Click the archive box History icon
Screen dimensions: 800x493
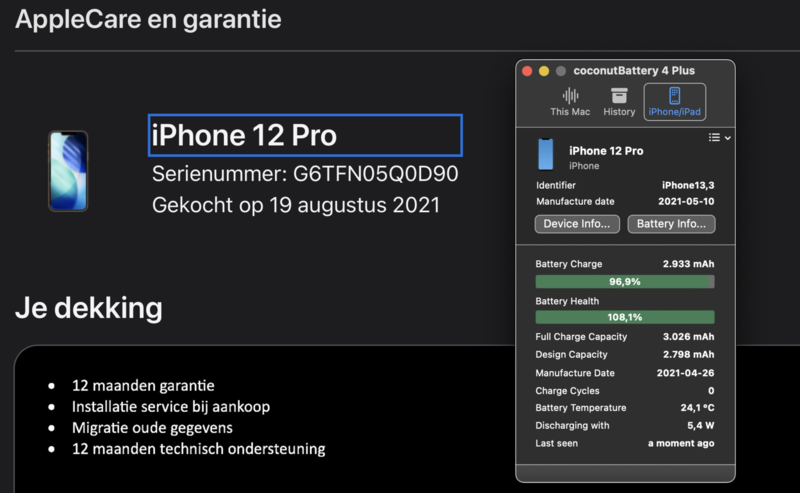619,95
